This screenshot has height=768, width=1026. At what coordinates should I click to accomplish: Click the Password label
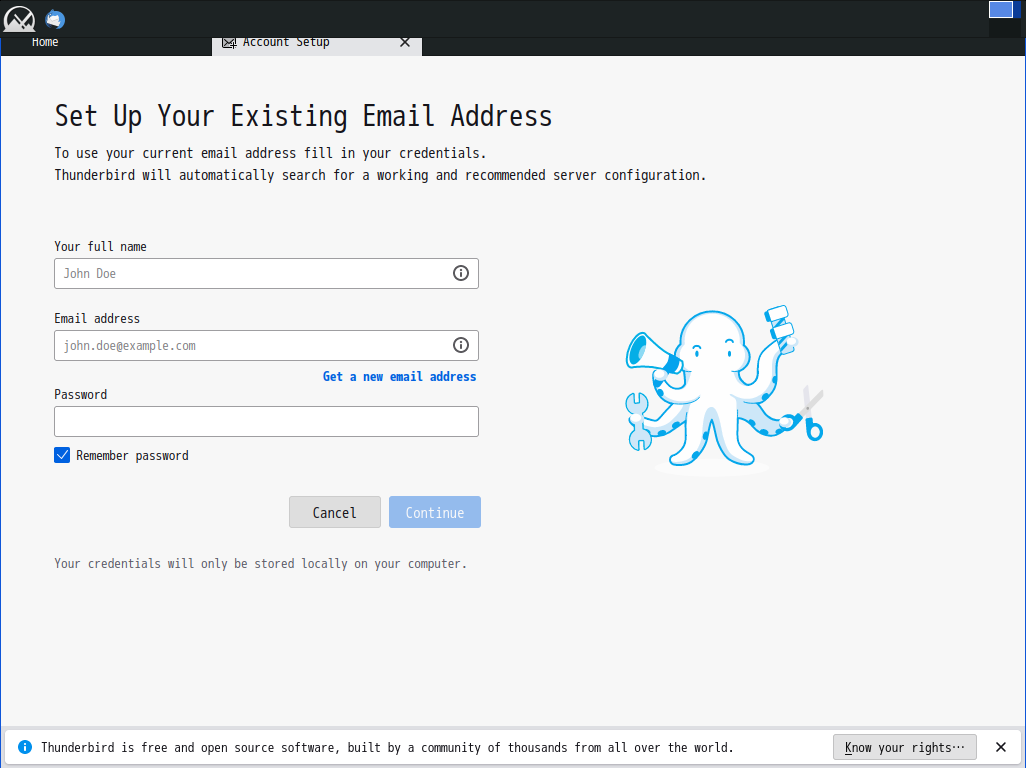pyautogui.click(x=80, y=394)
